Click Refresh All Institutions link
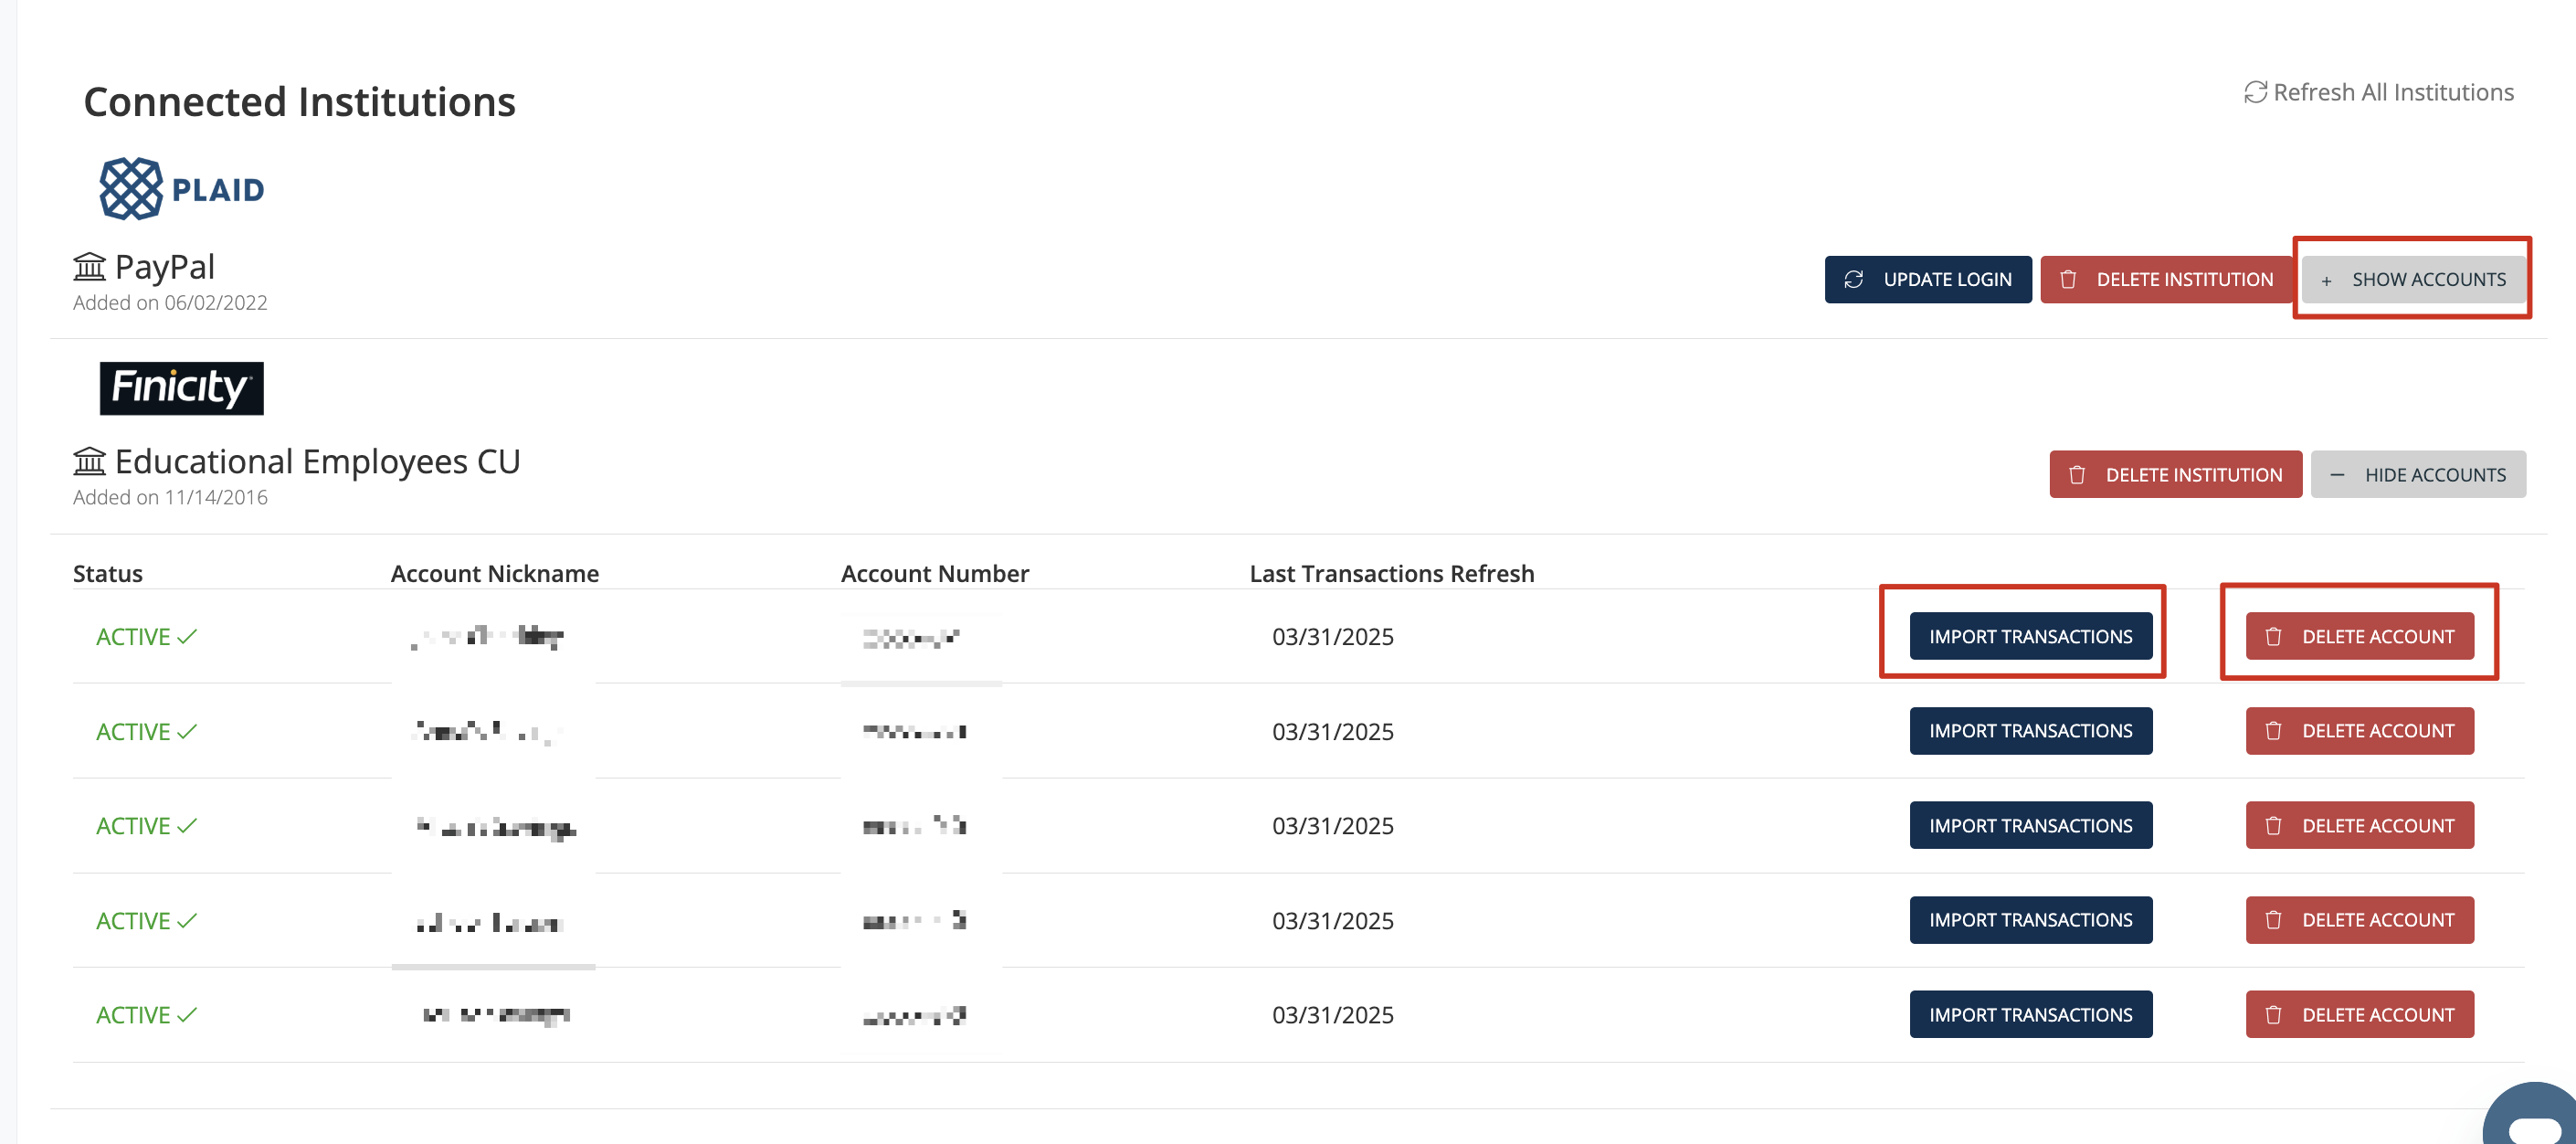This screenshot has width=2576, height=1144. click(2392, 92)
